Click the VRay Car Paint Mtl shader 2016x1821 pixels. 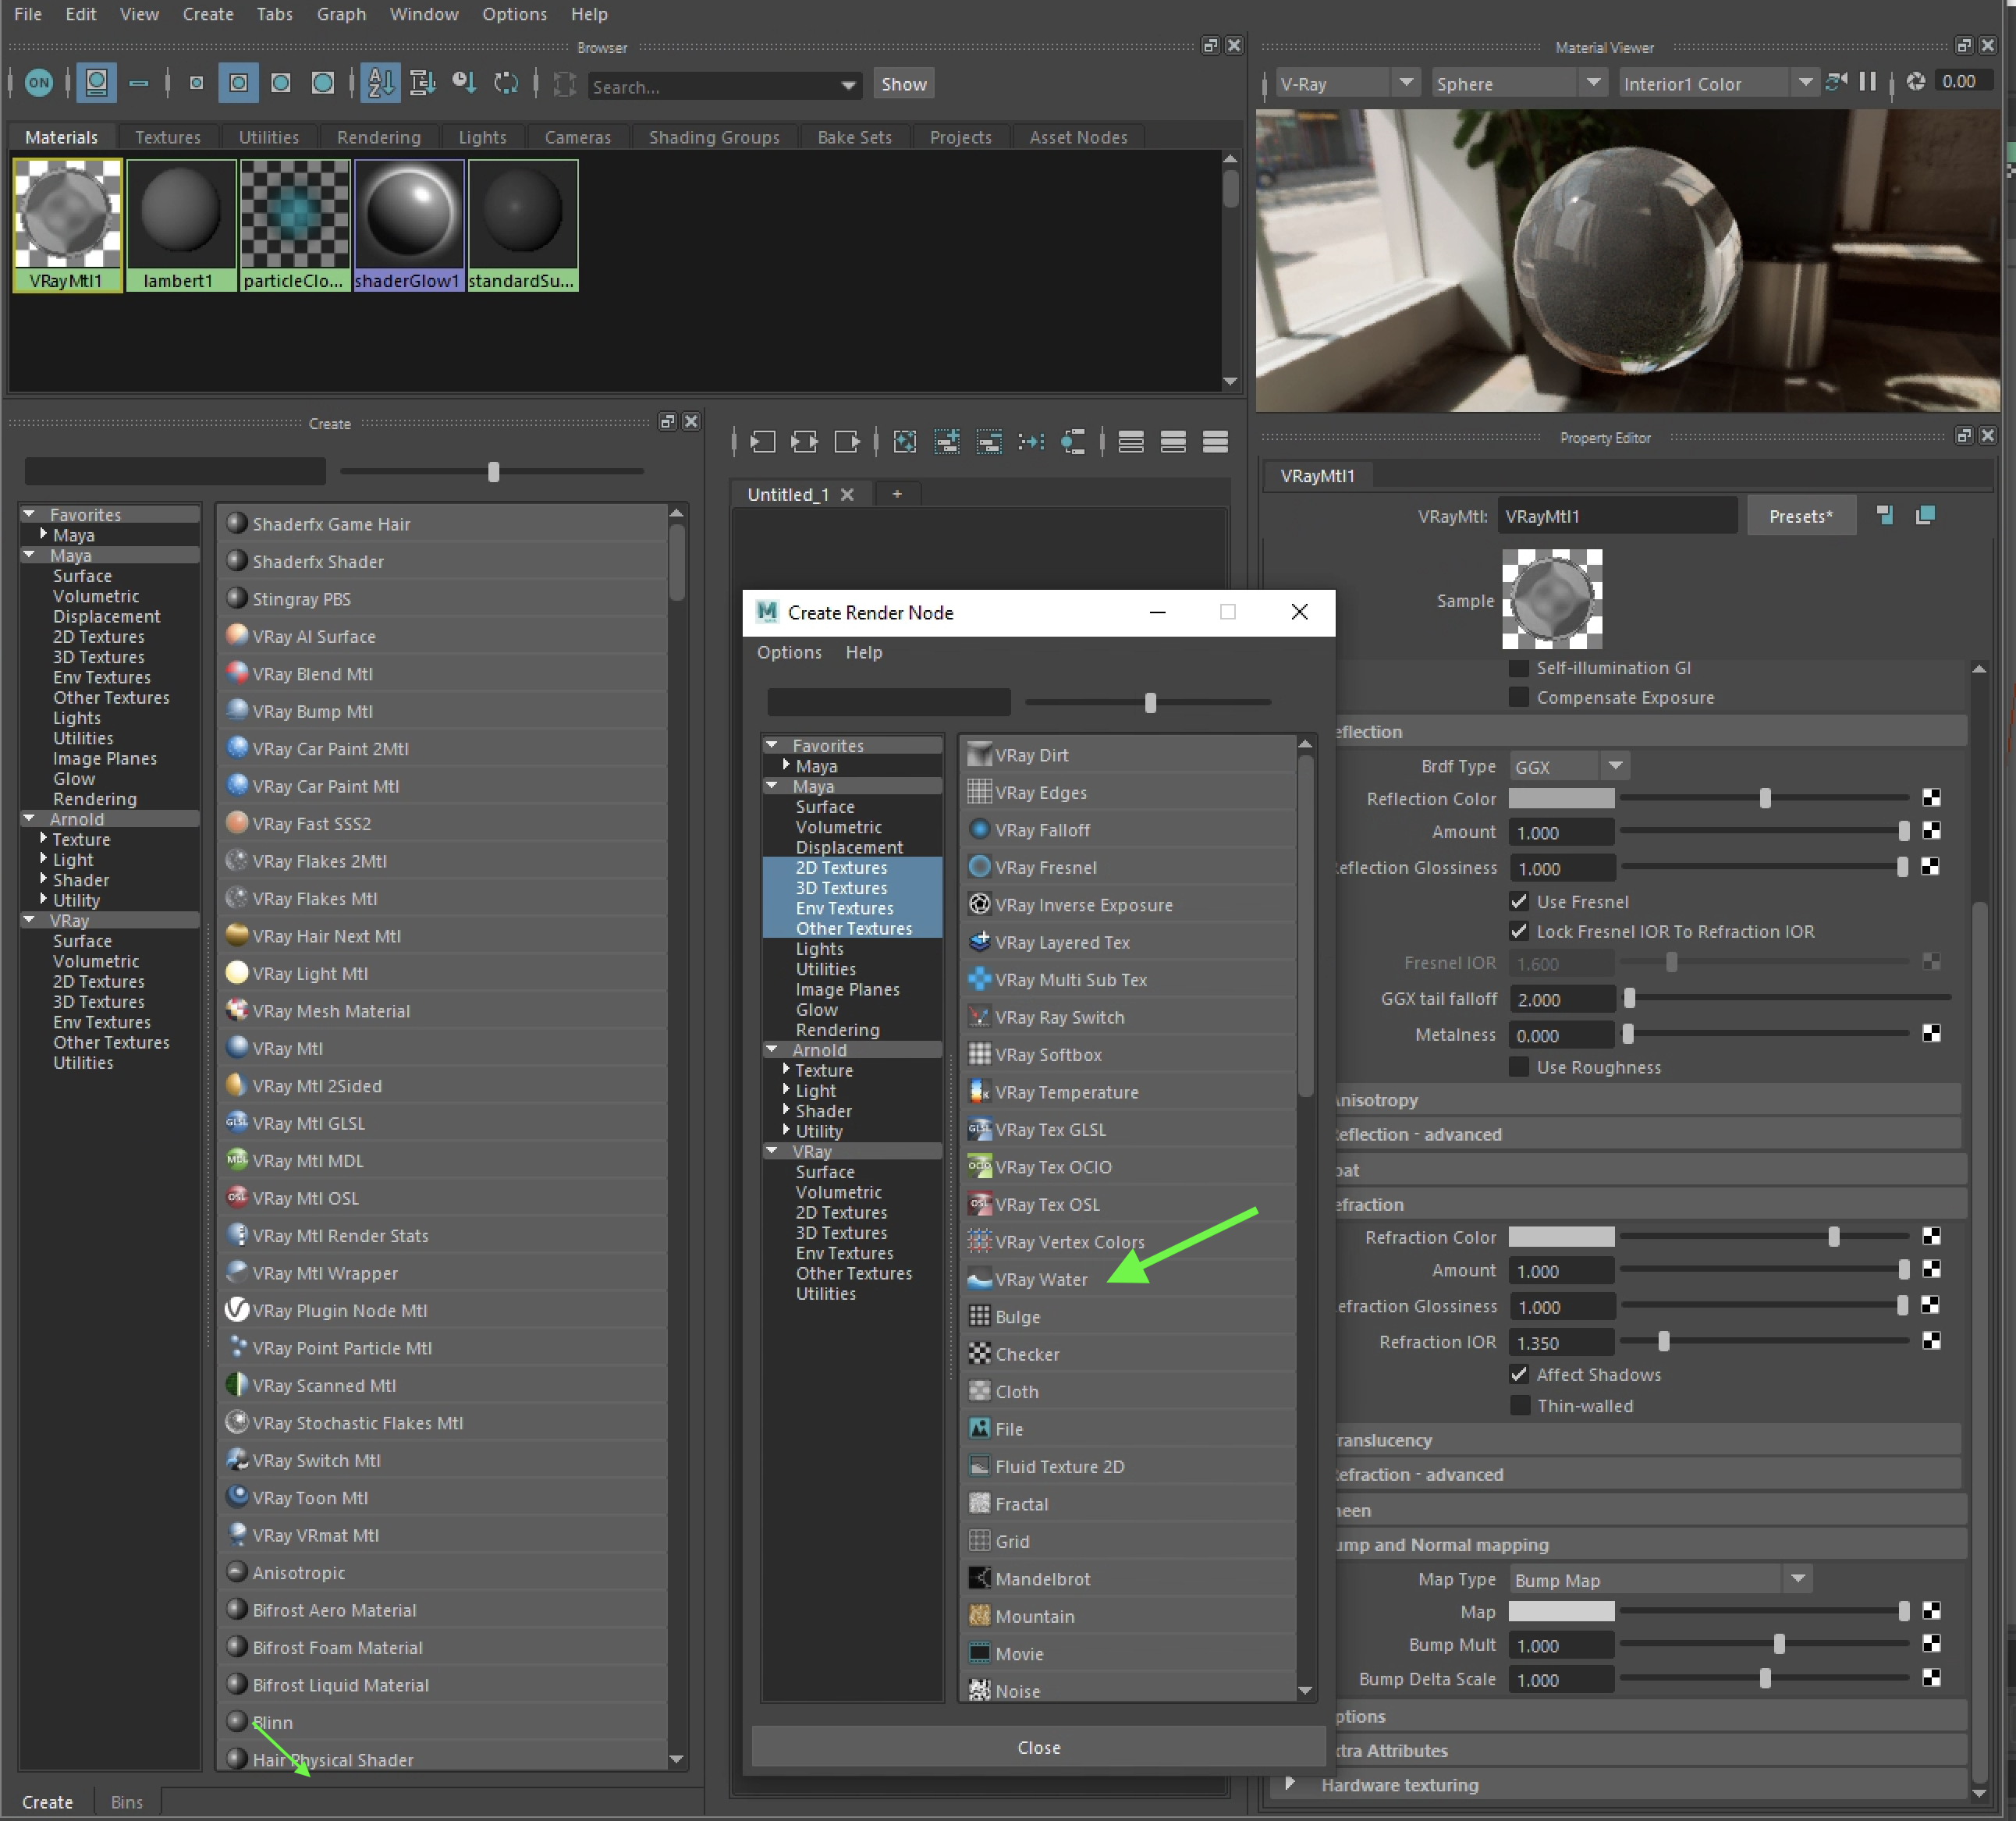(325, 786)
